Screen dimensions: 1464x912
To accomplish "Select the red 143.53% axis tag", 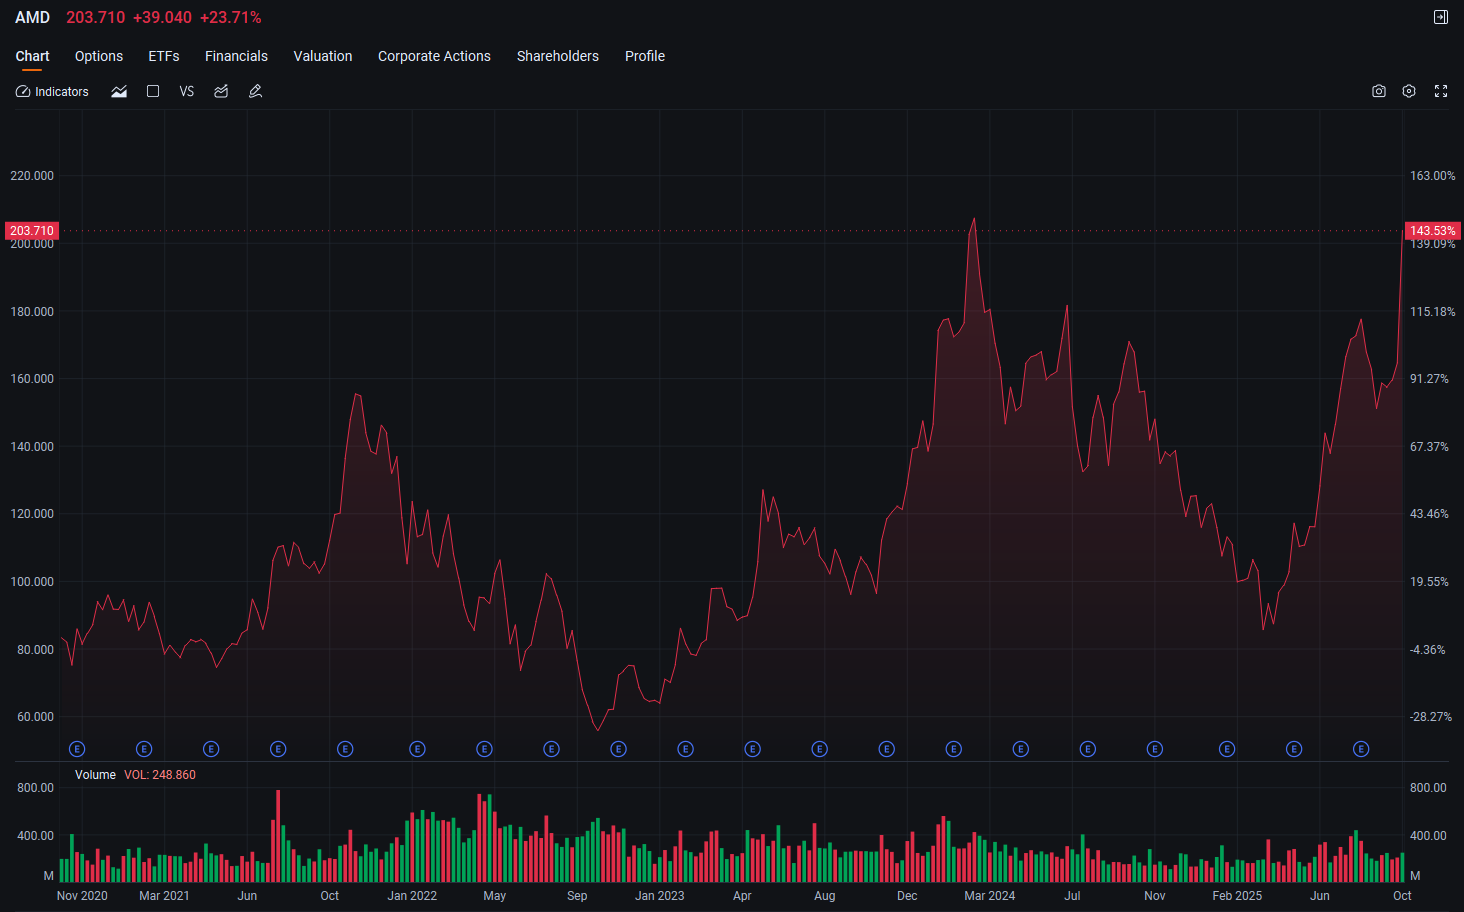I will [x=1433, y=231].
